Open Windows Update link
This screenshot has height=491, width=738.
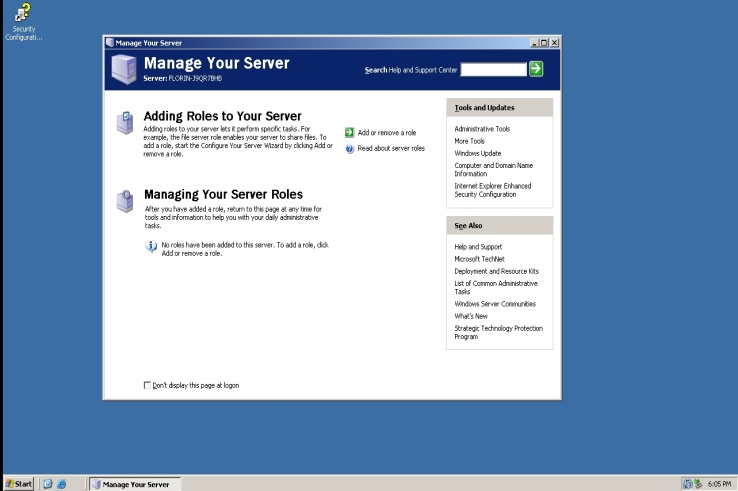coord(478,153)
